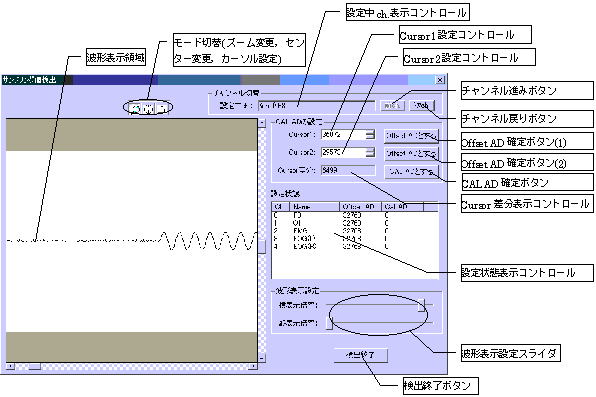Click the channel back button

click(422, 105)
